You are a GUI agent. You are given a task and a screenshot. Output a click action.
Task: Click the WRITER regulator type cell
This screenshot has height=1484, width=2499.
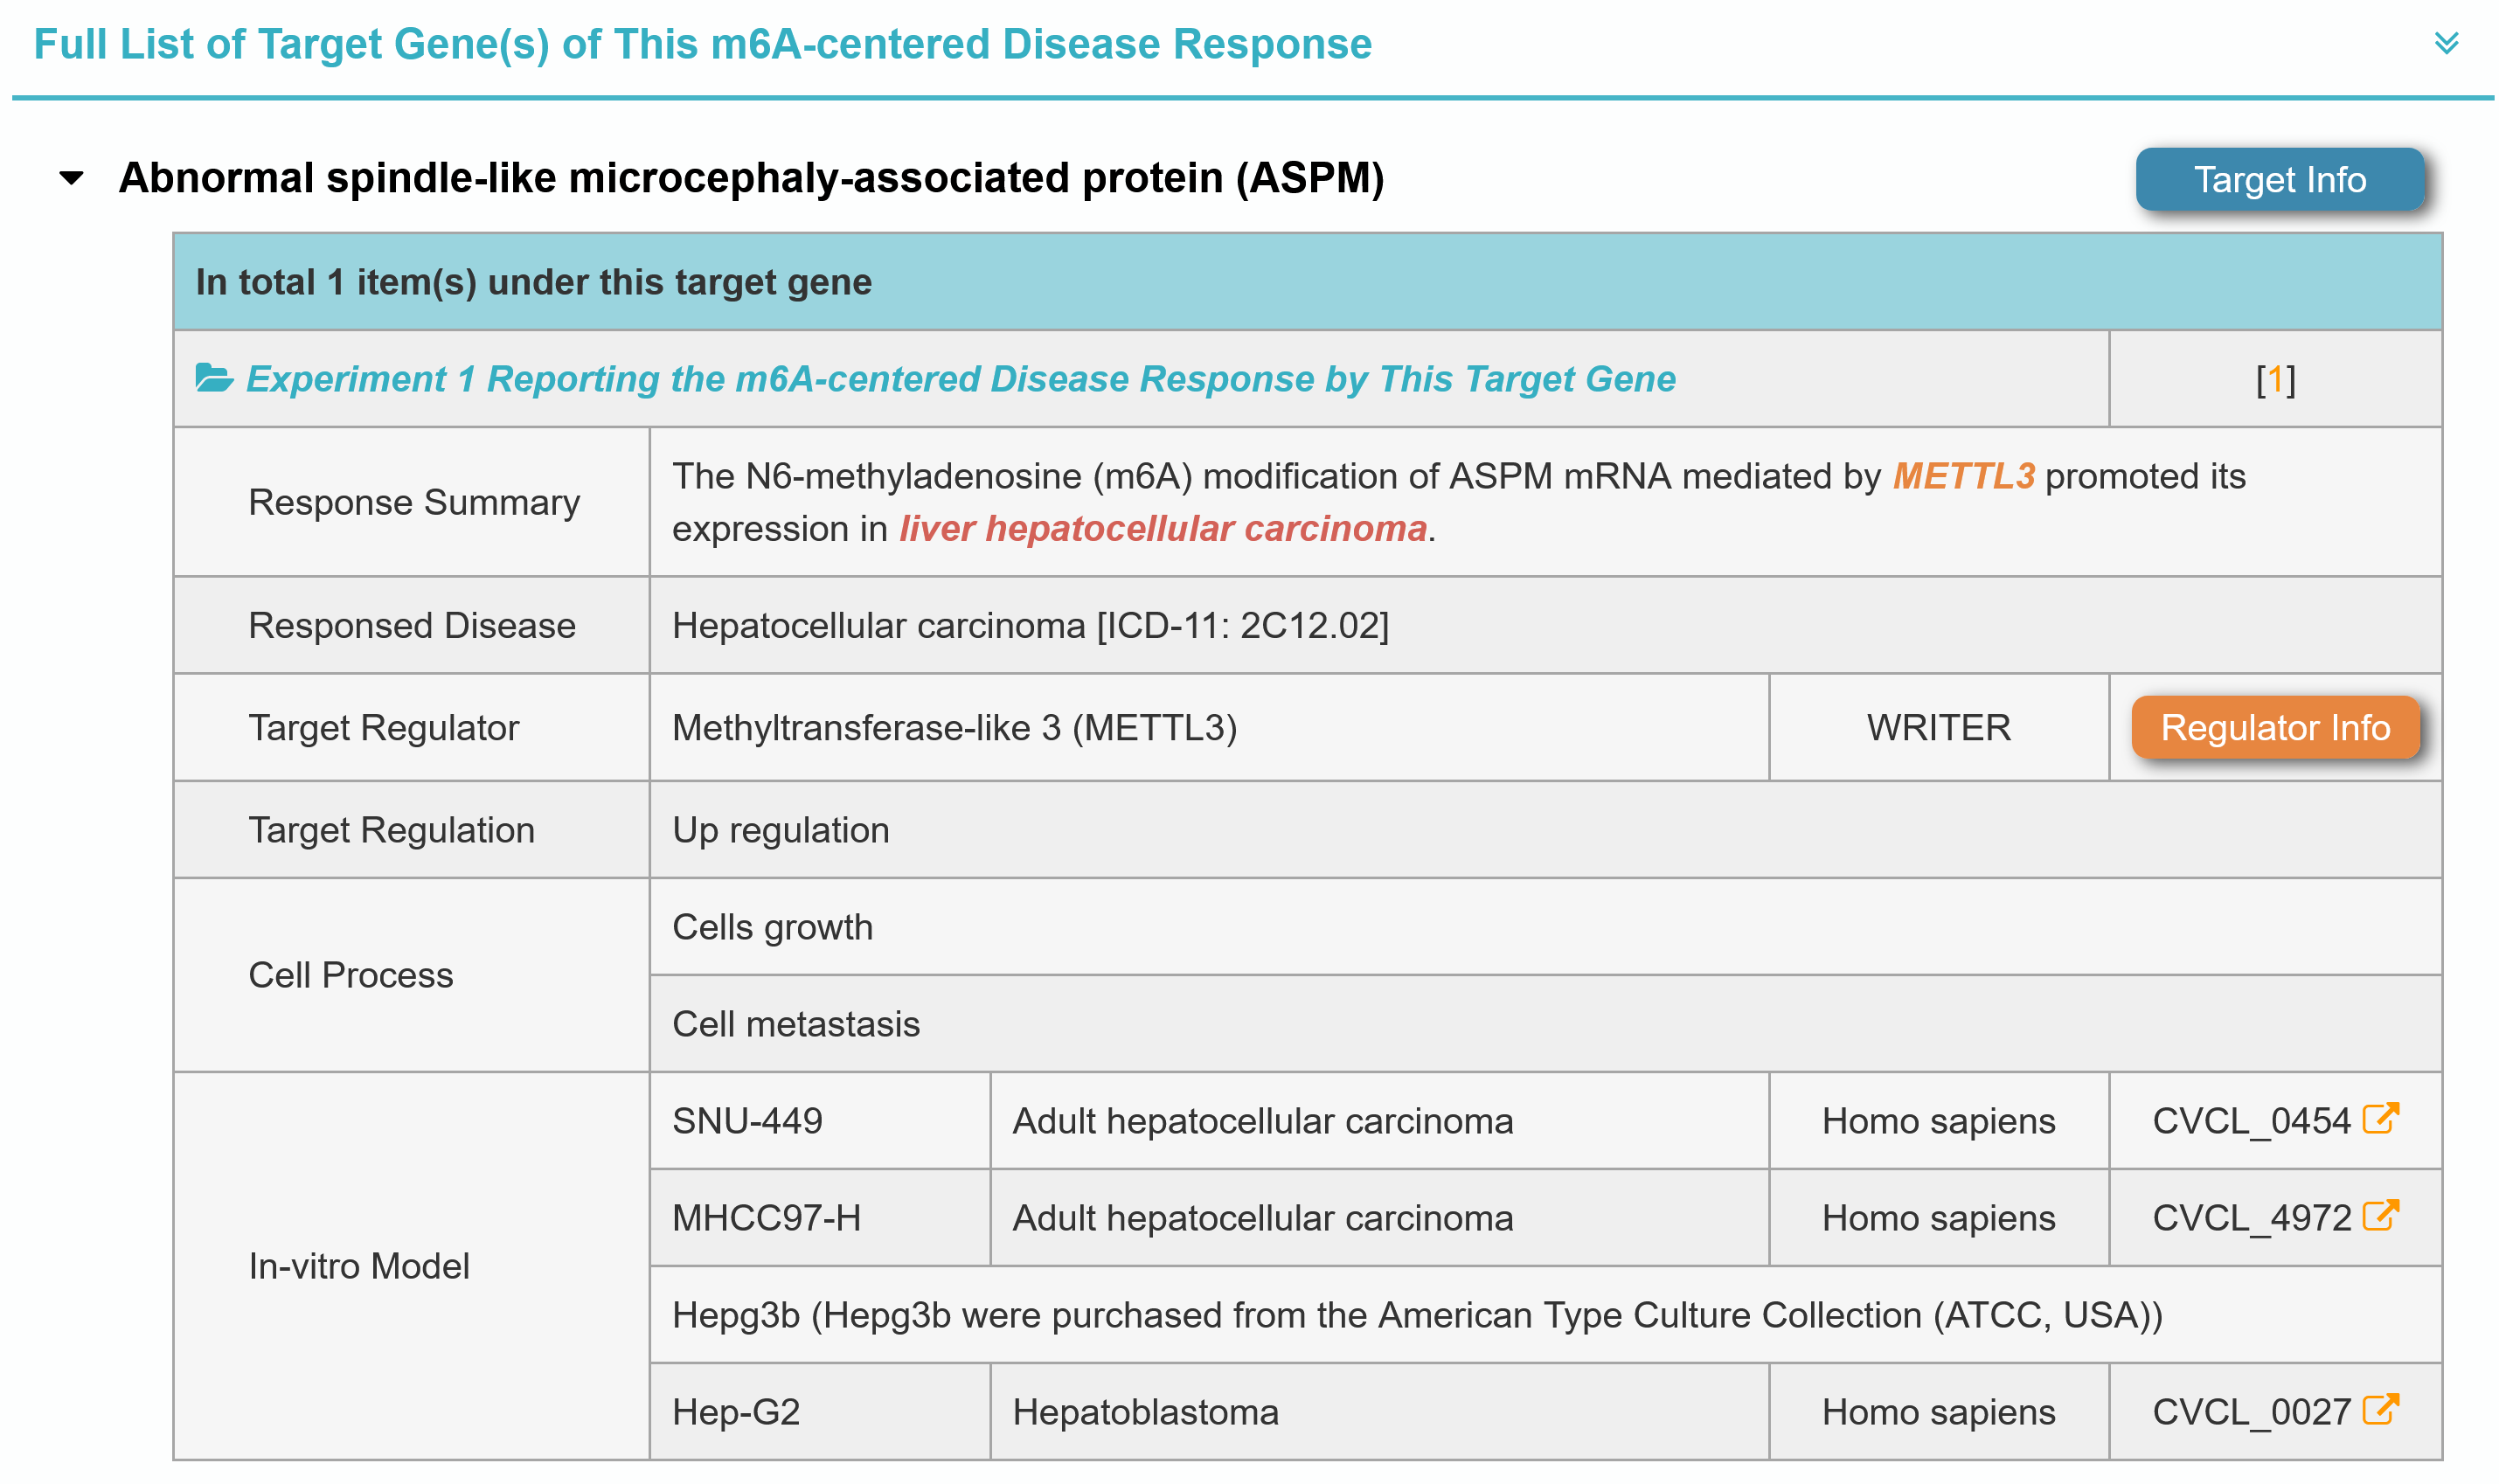pyautogui.click(x=1937, y=728)
